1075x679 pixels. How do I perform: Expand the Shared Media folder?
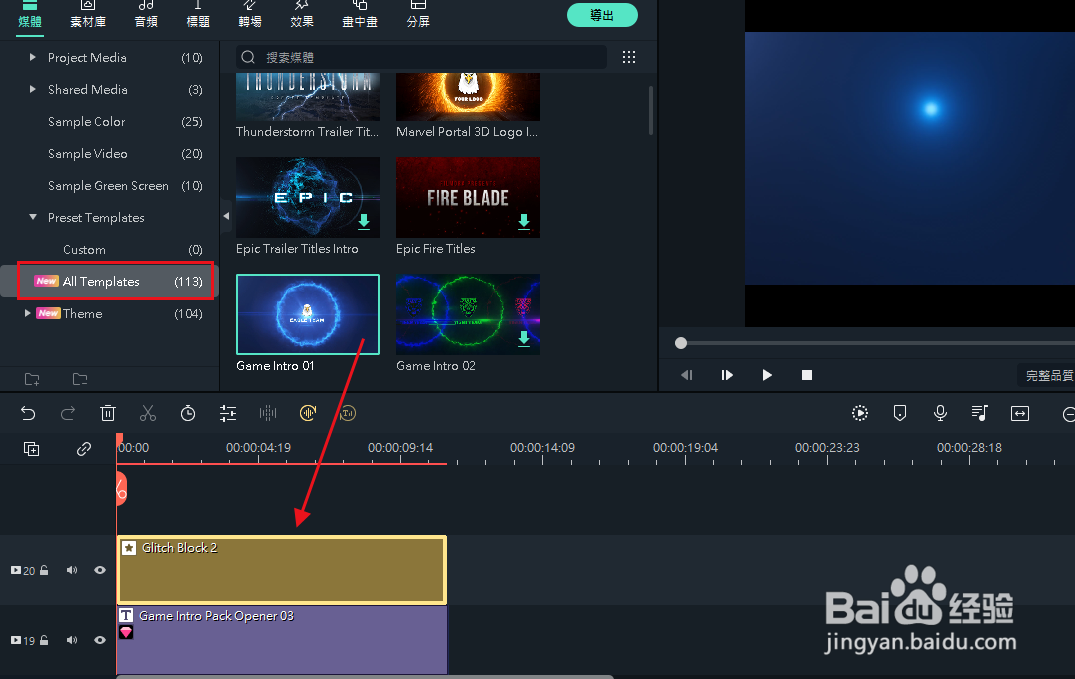32,89
